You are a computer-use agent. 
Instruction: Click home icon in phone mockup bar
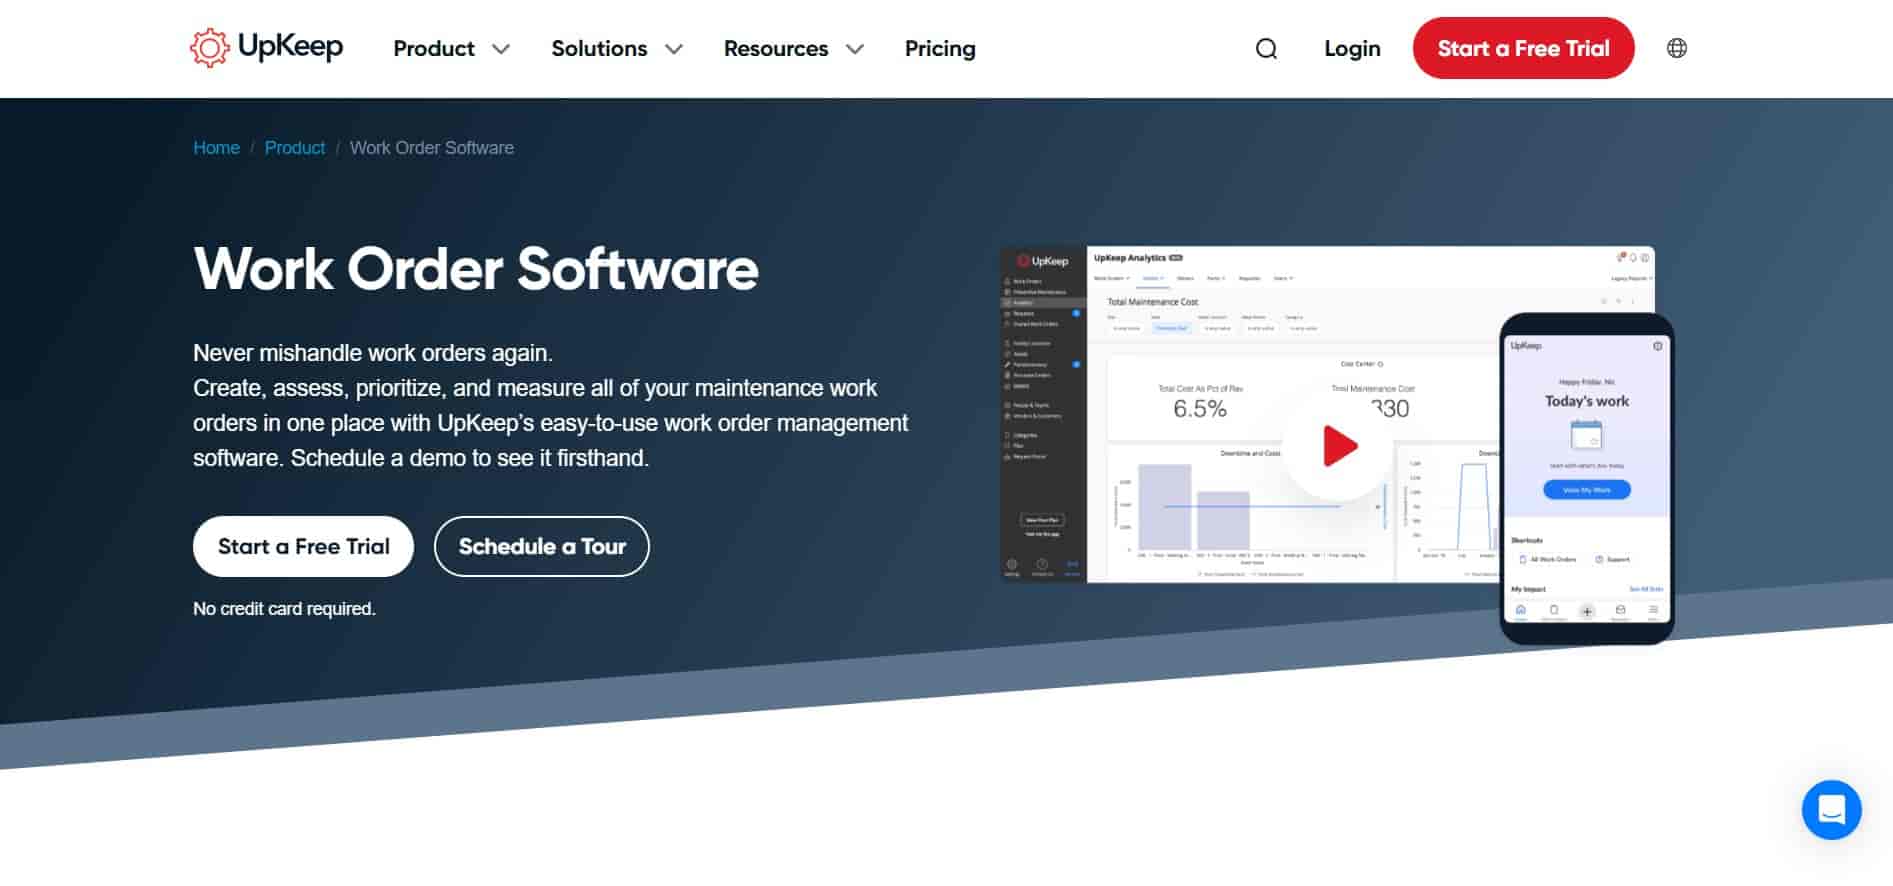click(x=1520, y=610)
